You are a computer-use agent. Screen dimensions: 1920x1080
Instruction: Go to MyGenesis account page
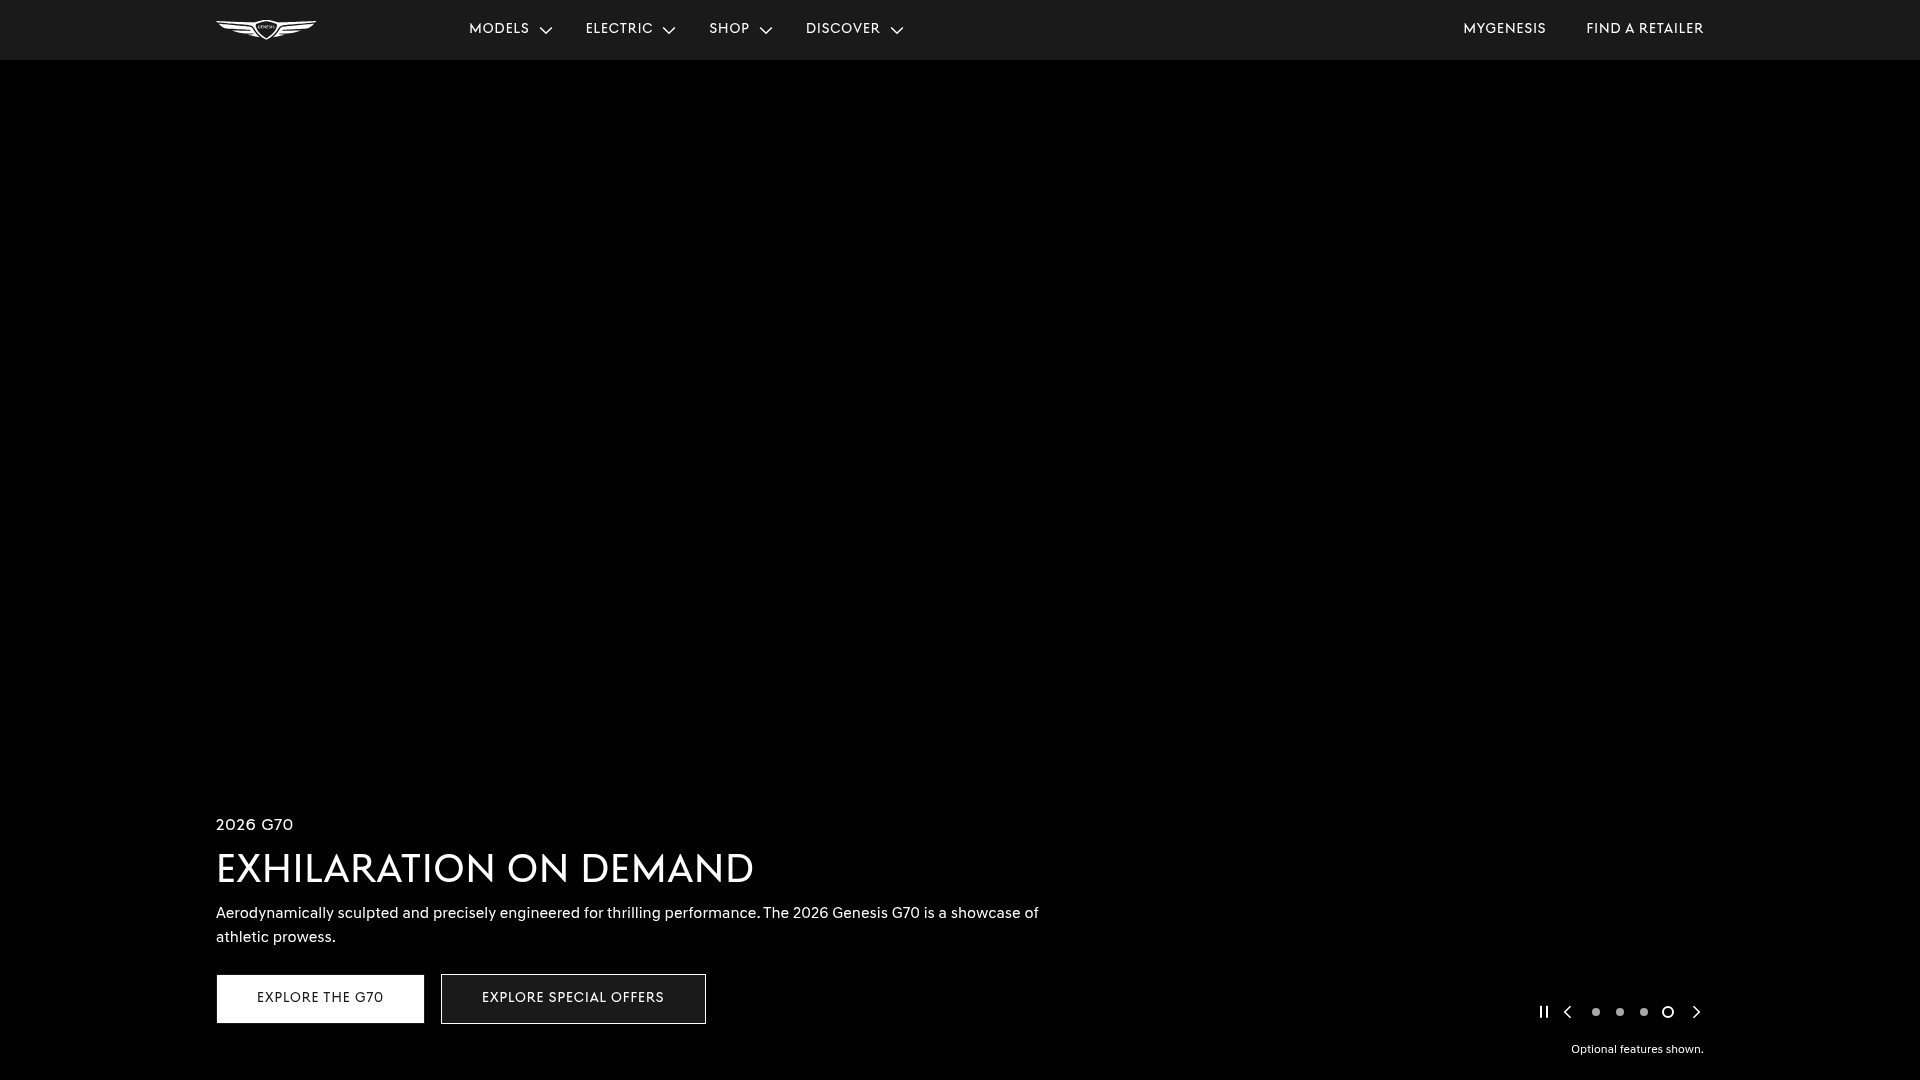coord(1504,29)
